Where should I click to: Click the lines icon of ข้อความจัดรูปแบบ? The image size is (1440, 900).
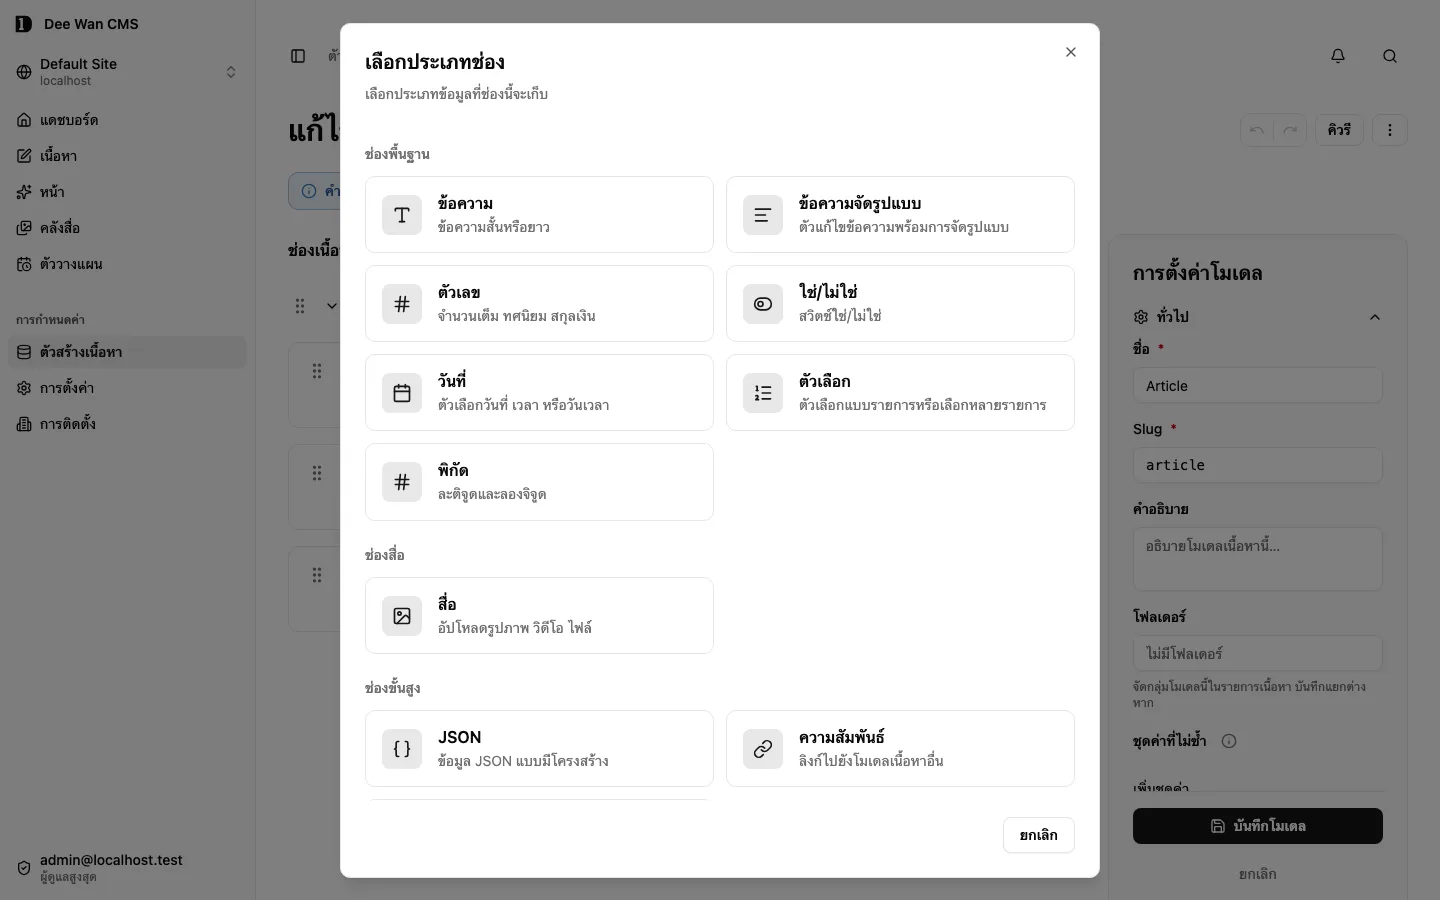pos(763,215)
